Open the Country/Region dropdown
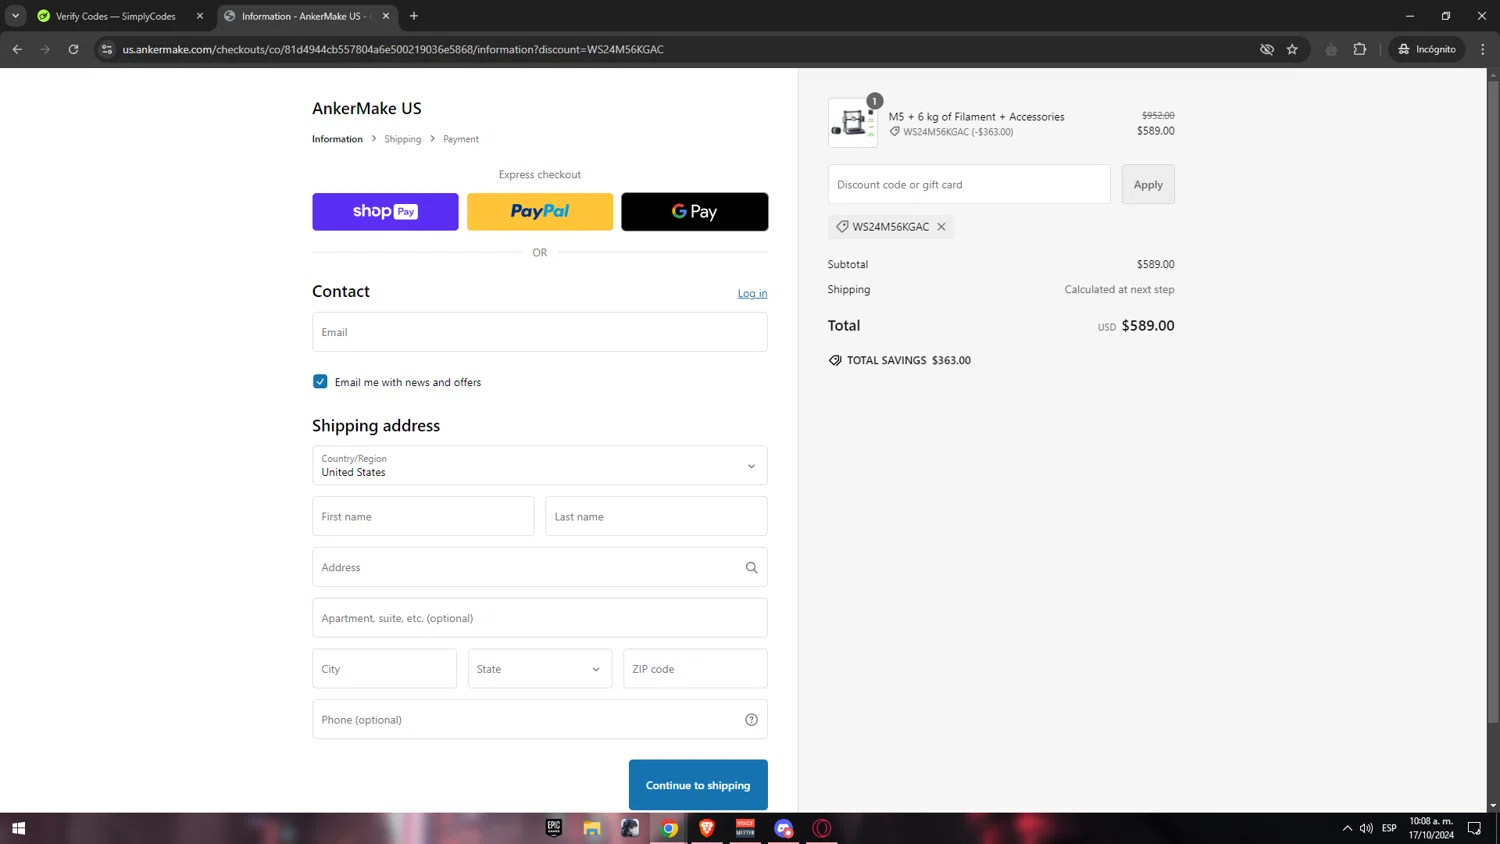The width and height of the screenshot is (1500, 844). pos(540,466)
